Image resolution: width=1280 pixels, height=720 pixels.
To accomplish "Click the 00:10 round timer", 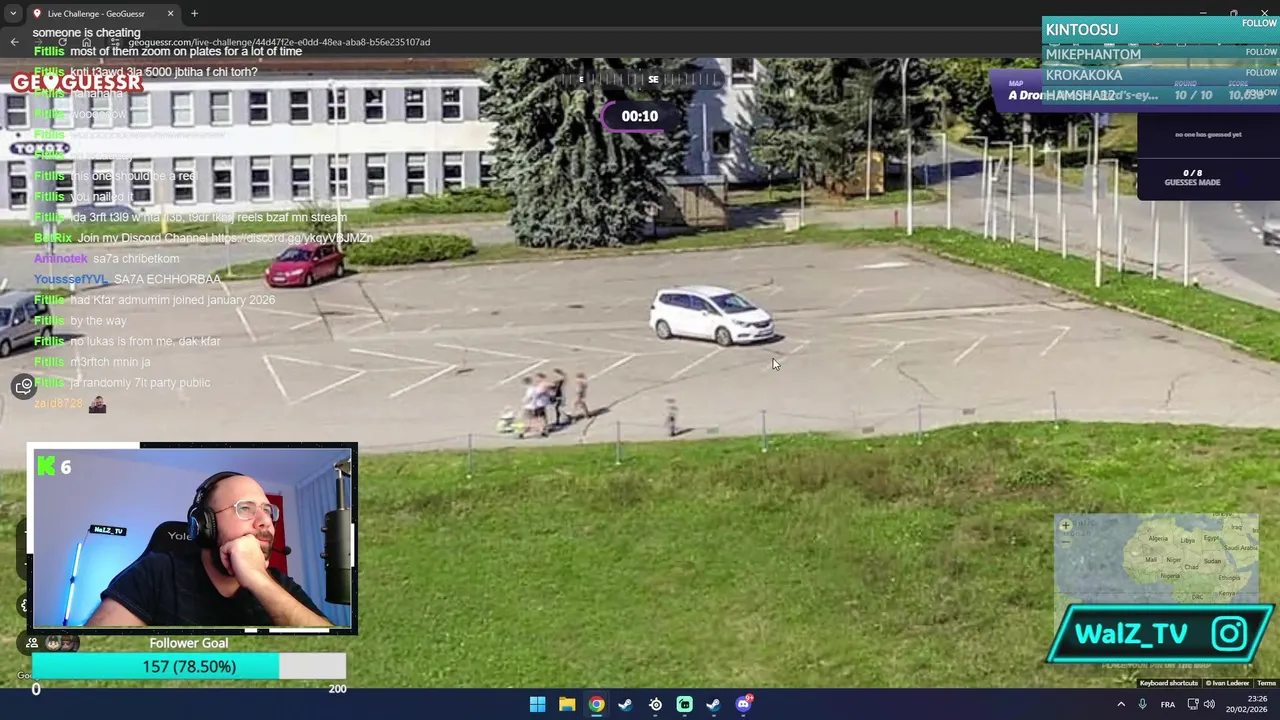I will (x=640, y=116).
